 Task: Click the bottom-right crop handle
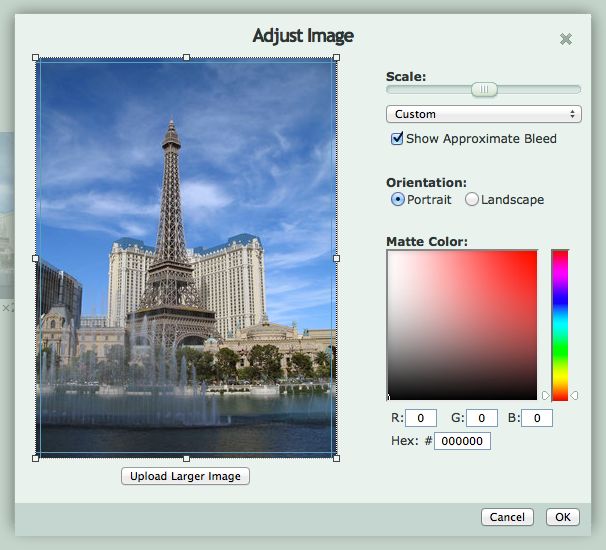[x=337, y=458]
